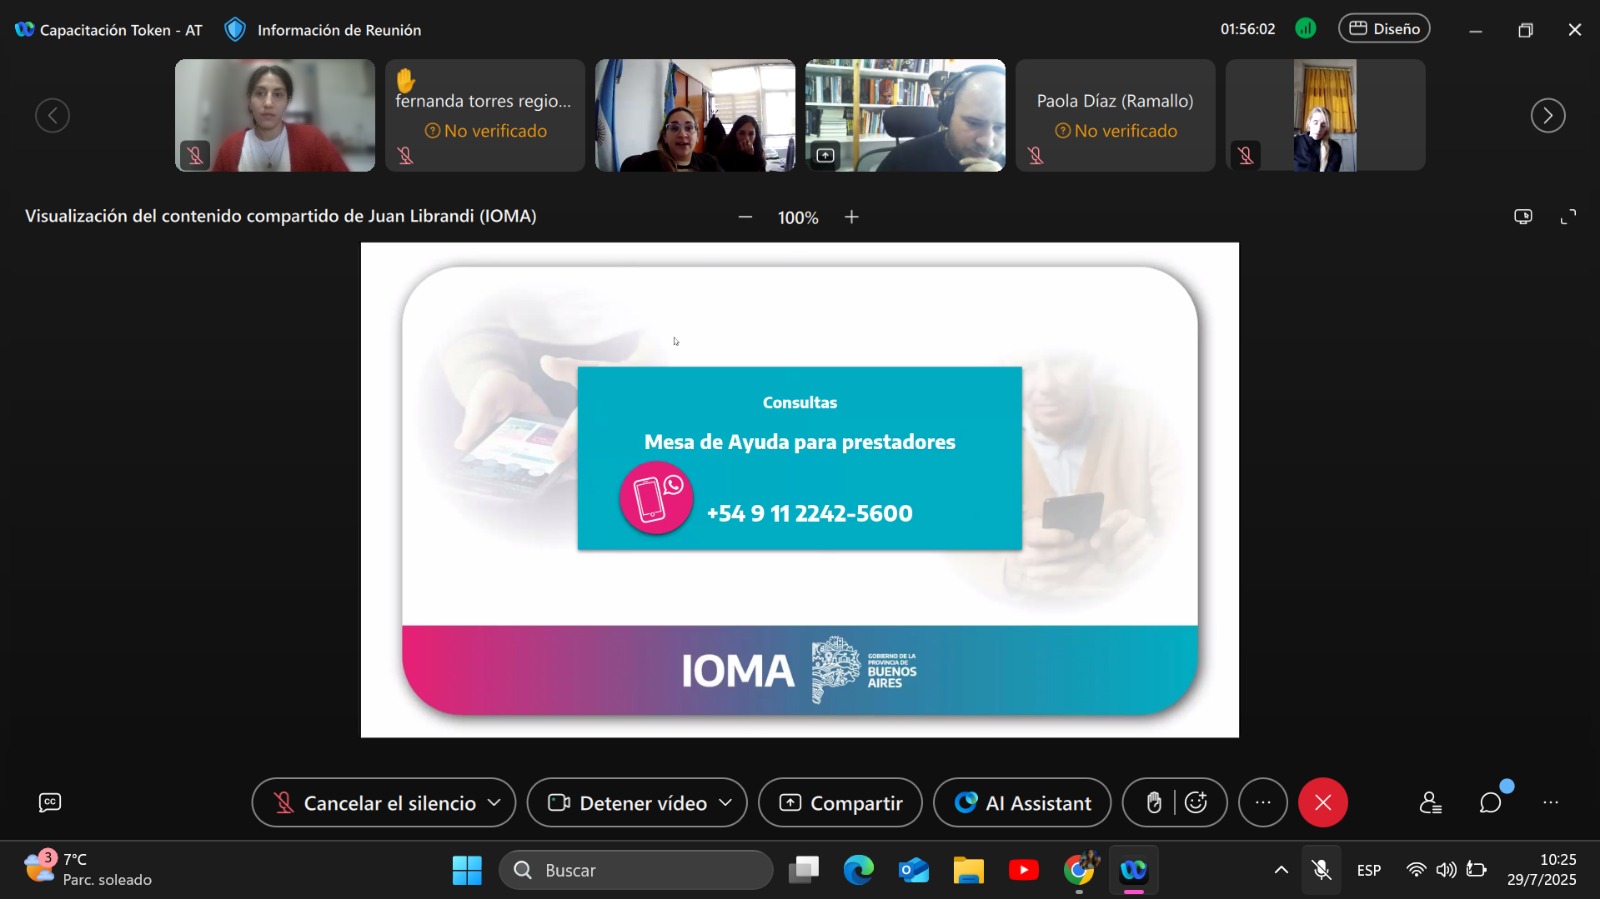Open Google Chrome from taskbar

pos(1079,870)
